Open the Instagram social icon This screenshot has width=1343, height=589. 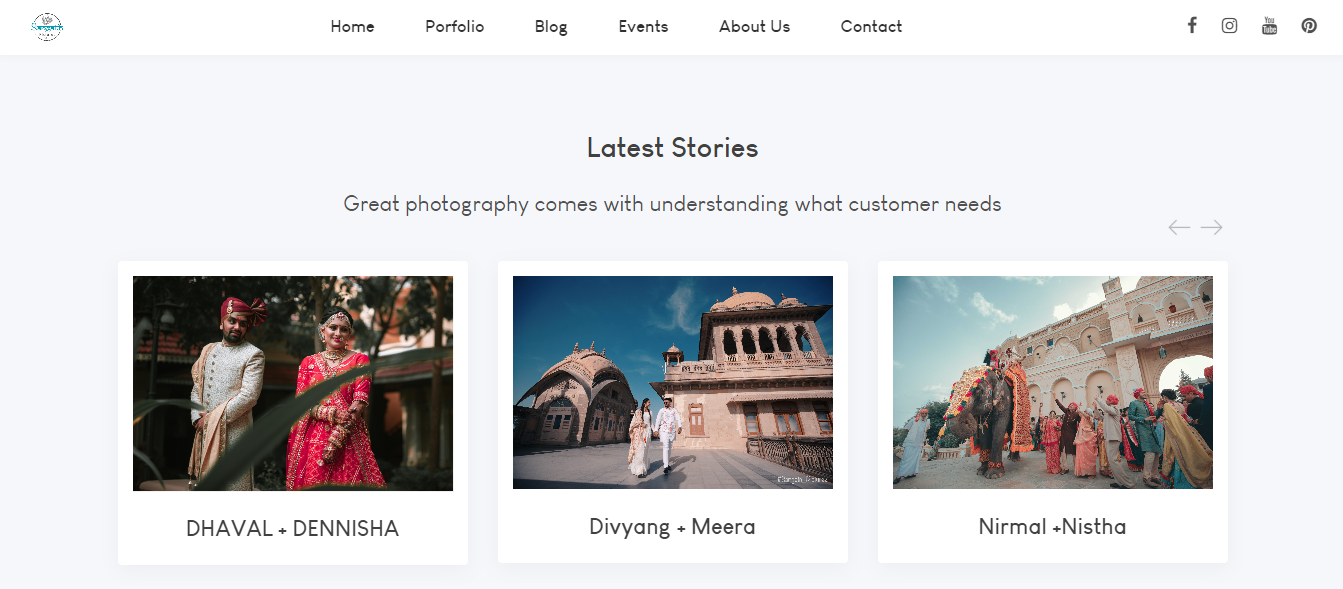tap(1229, 26)
